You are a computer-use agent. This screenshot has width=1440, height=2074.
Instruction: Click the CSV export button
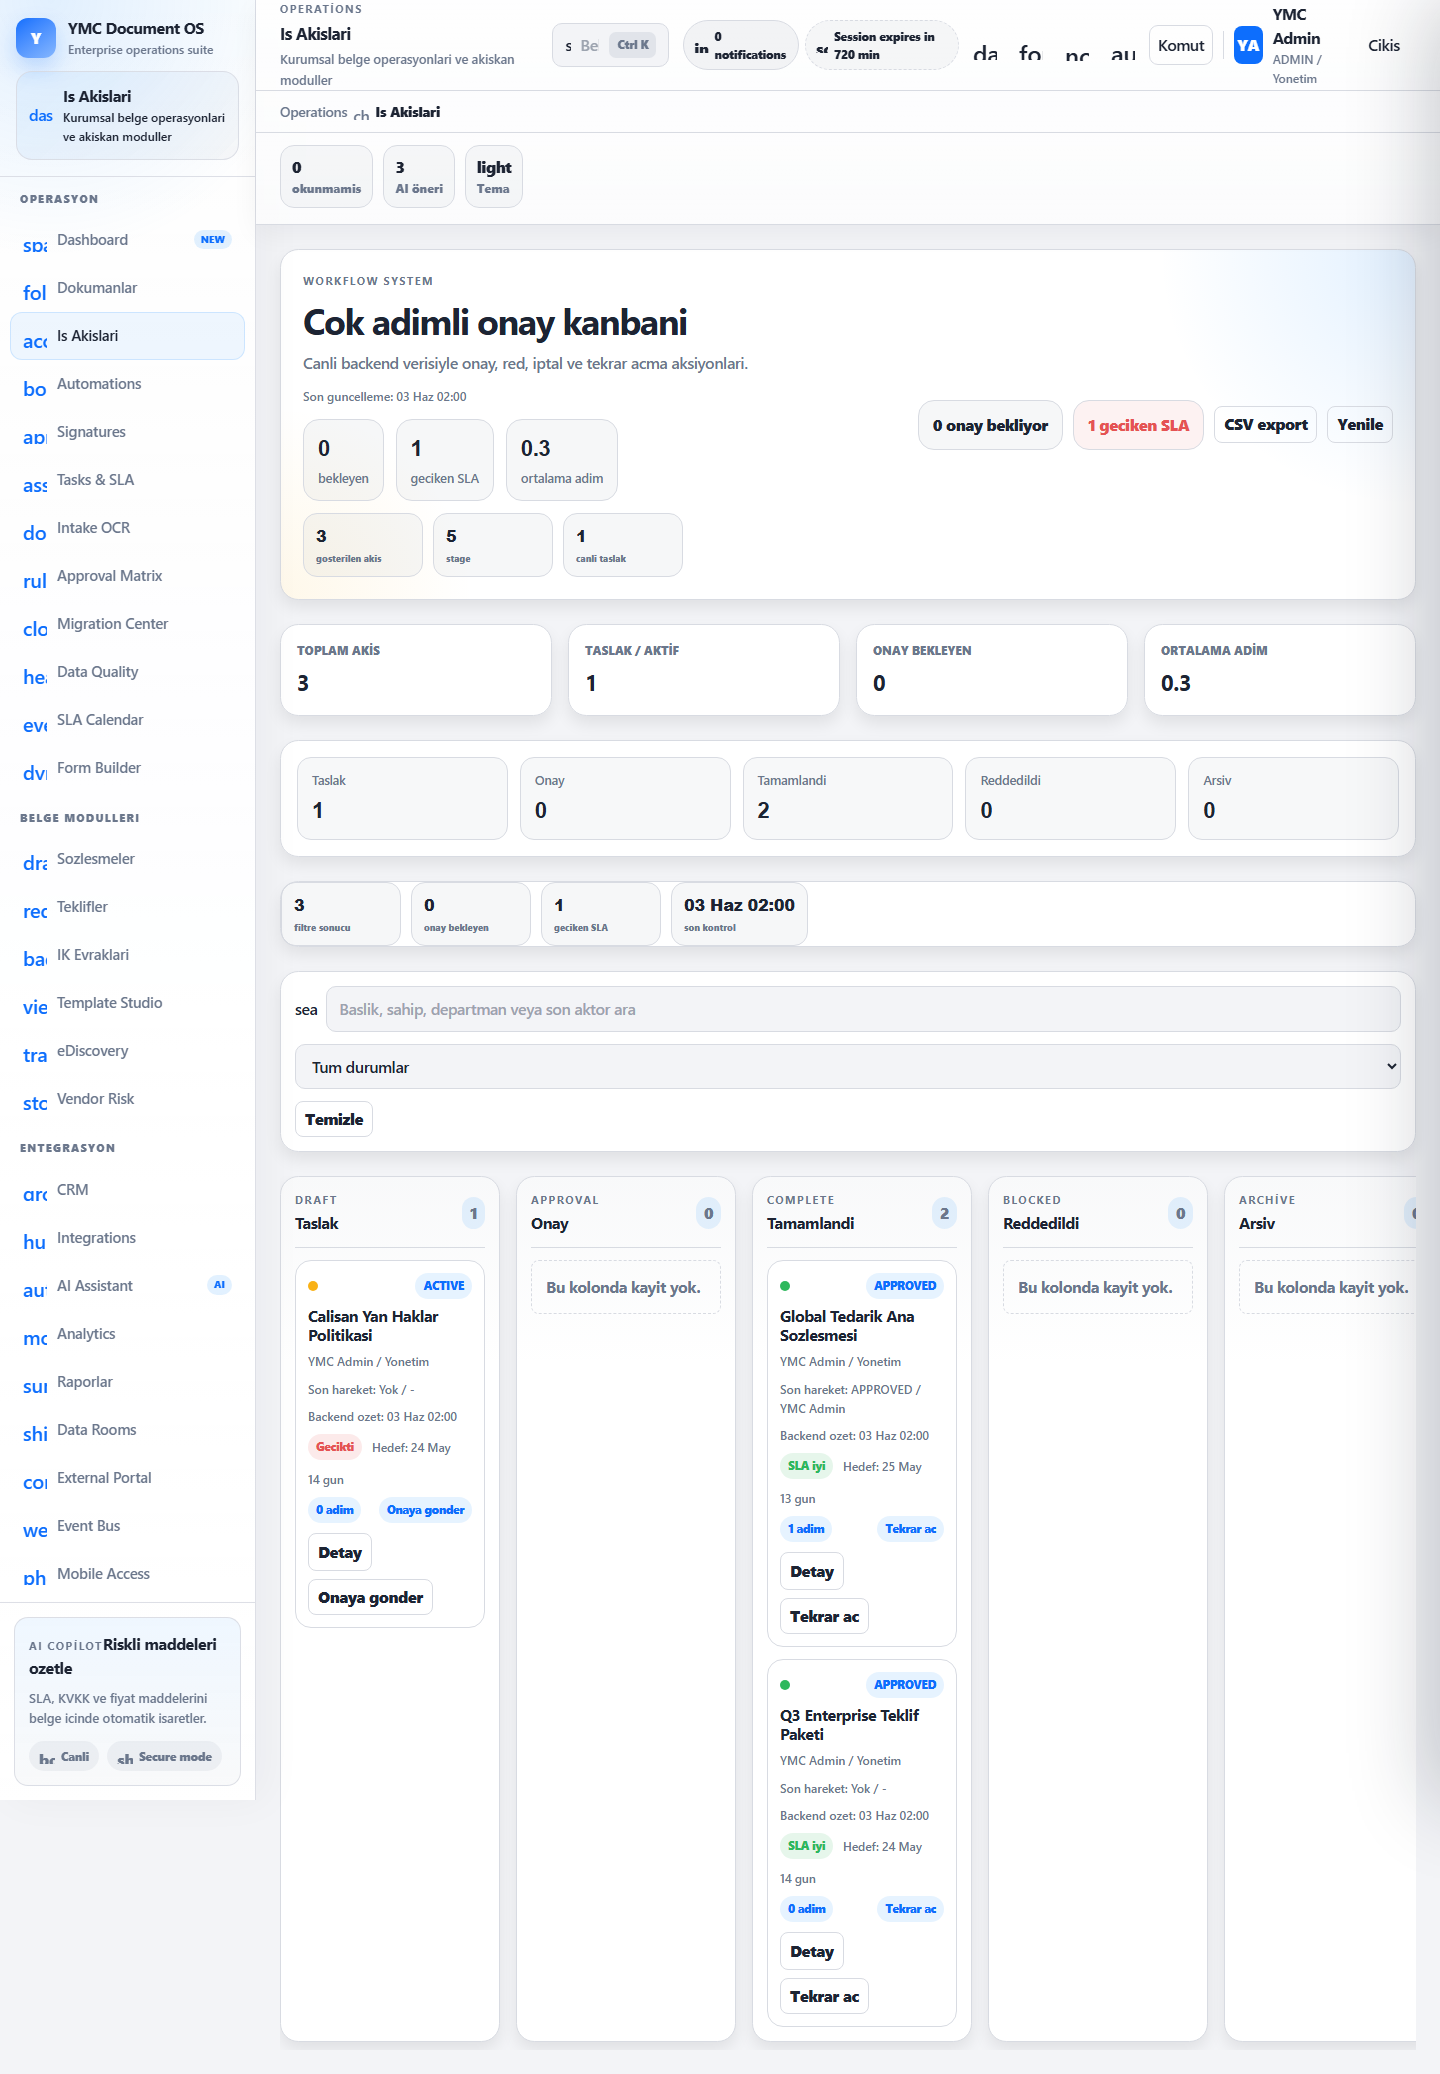click(1265, 425)
